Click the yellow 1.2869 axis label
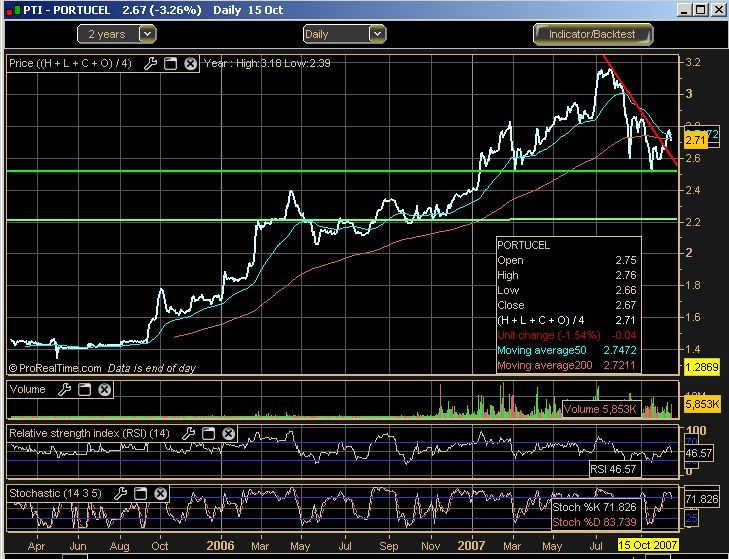 (x=702, y=367)
